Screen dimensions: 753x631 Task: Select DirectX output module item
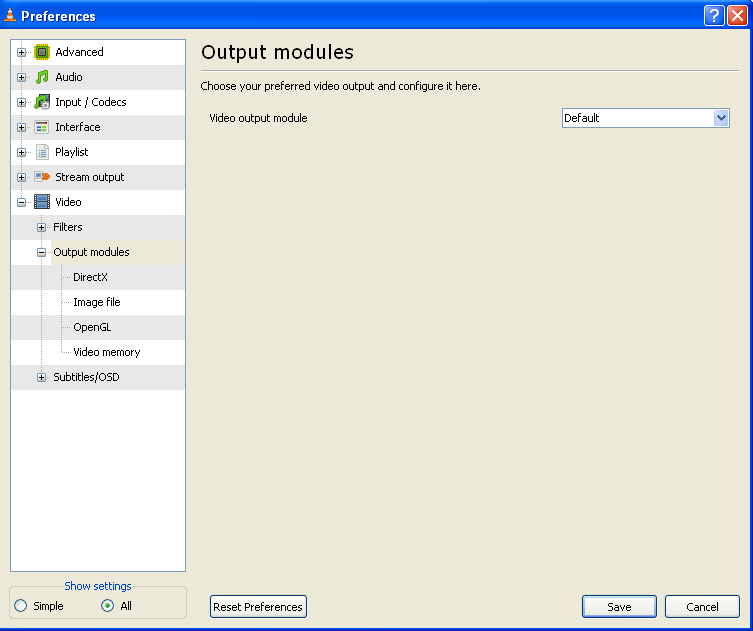coord(90,277)
